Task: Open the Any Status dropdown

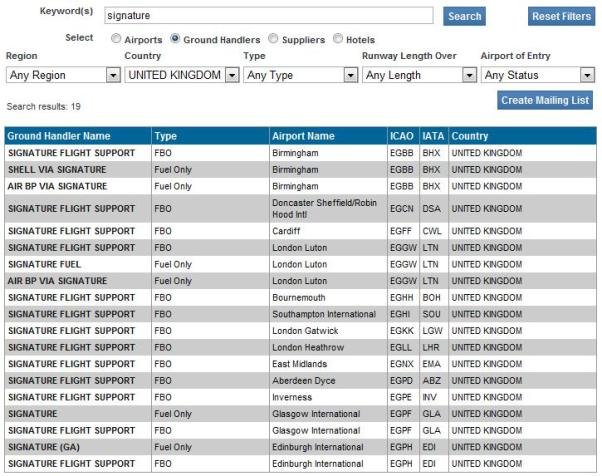Action: (x=538, y=75)
